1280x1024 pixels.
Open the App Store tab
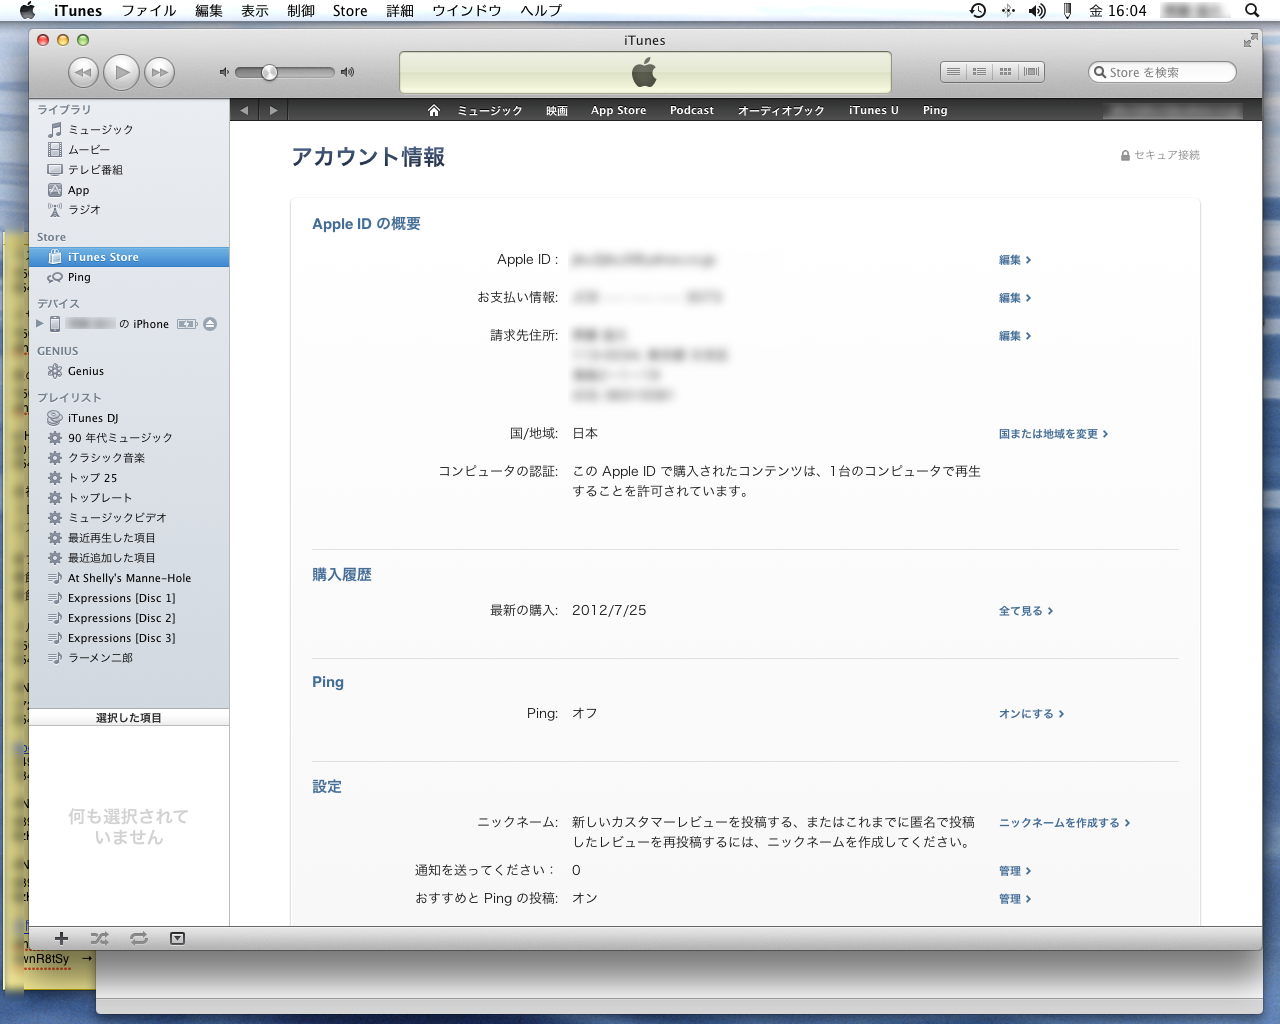618,110
